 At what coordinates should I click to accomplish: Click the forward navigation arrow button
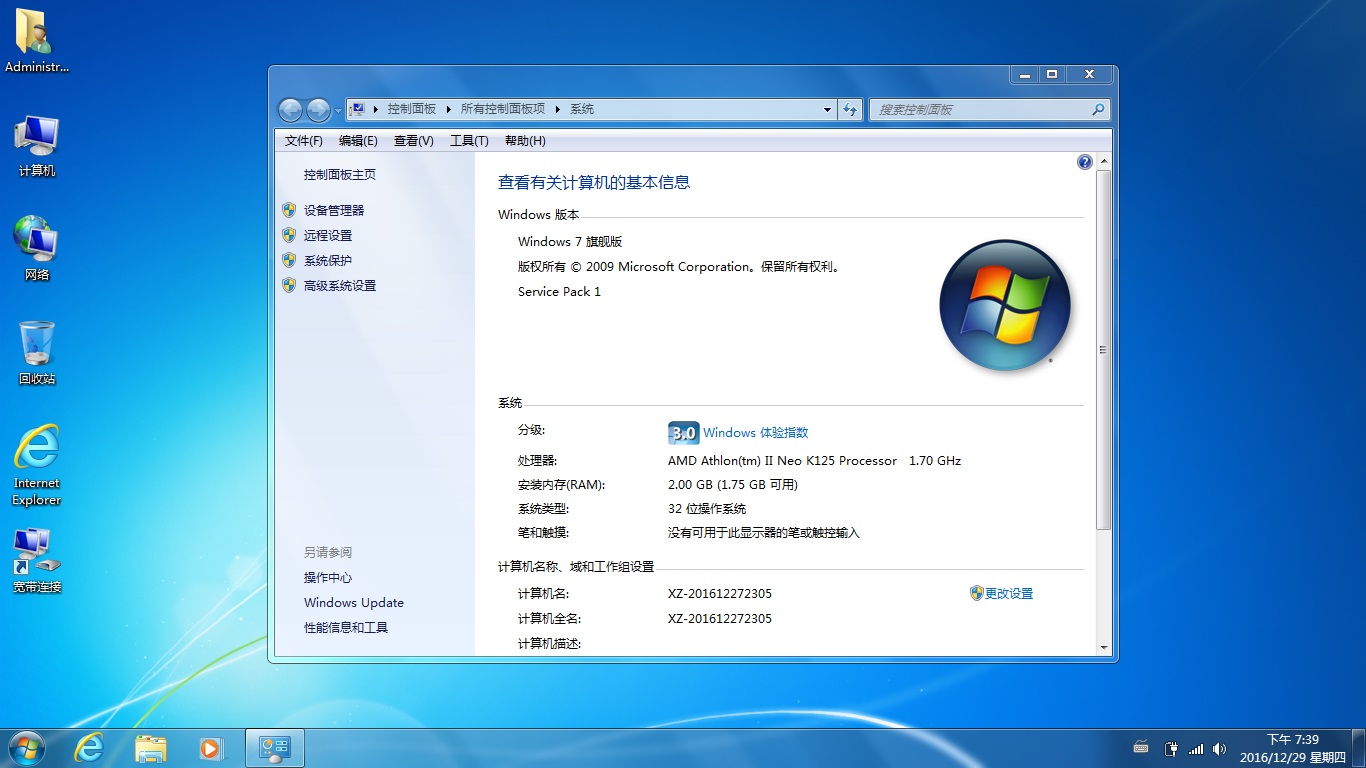(318, 109)
